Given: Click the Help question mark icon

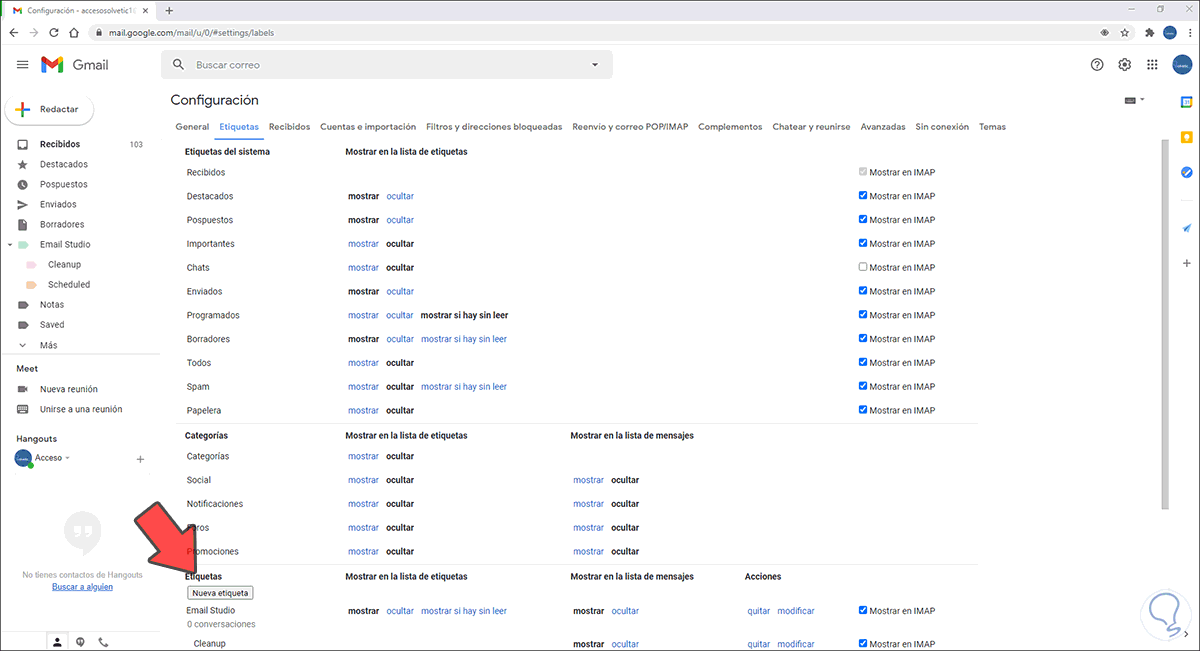Looking at the screenshot, I should (1097, 65).
